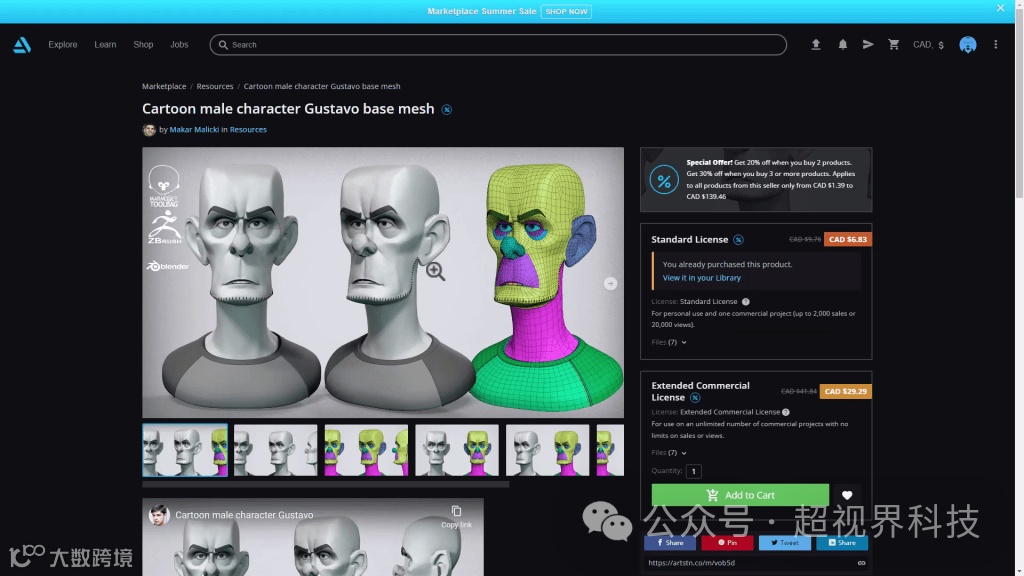Open the Learn menu
This screenshot has height=576, width=1024.
(x=105, y=44)
